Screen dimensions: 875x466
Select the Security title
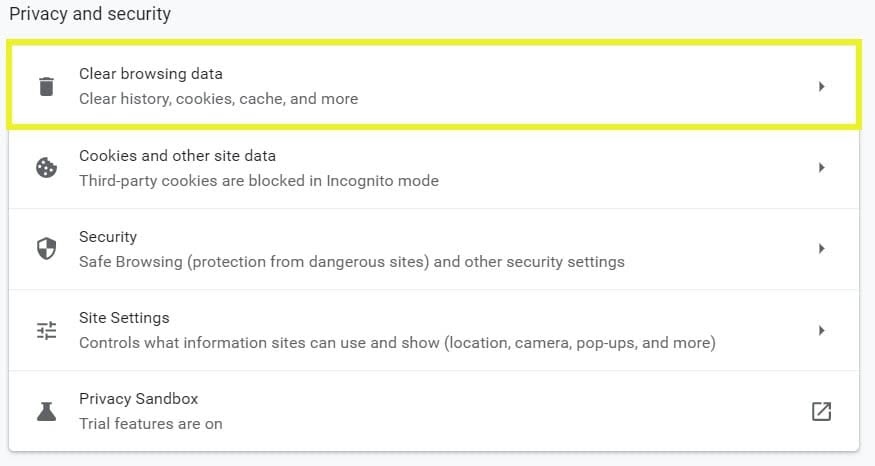(108, 237)
